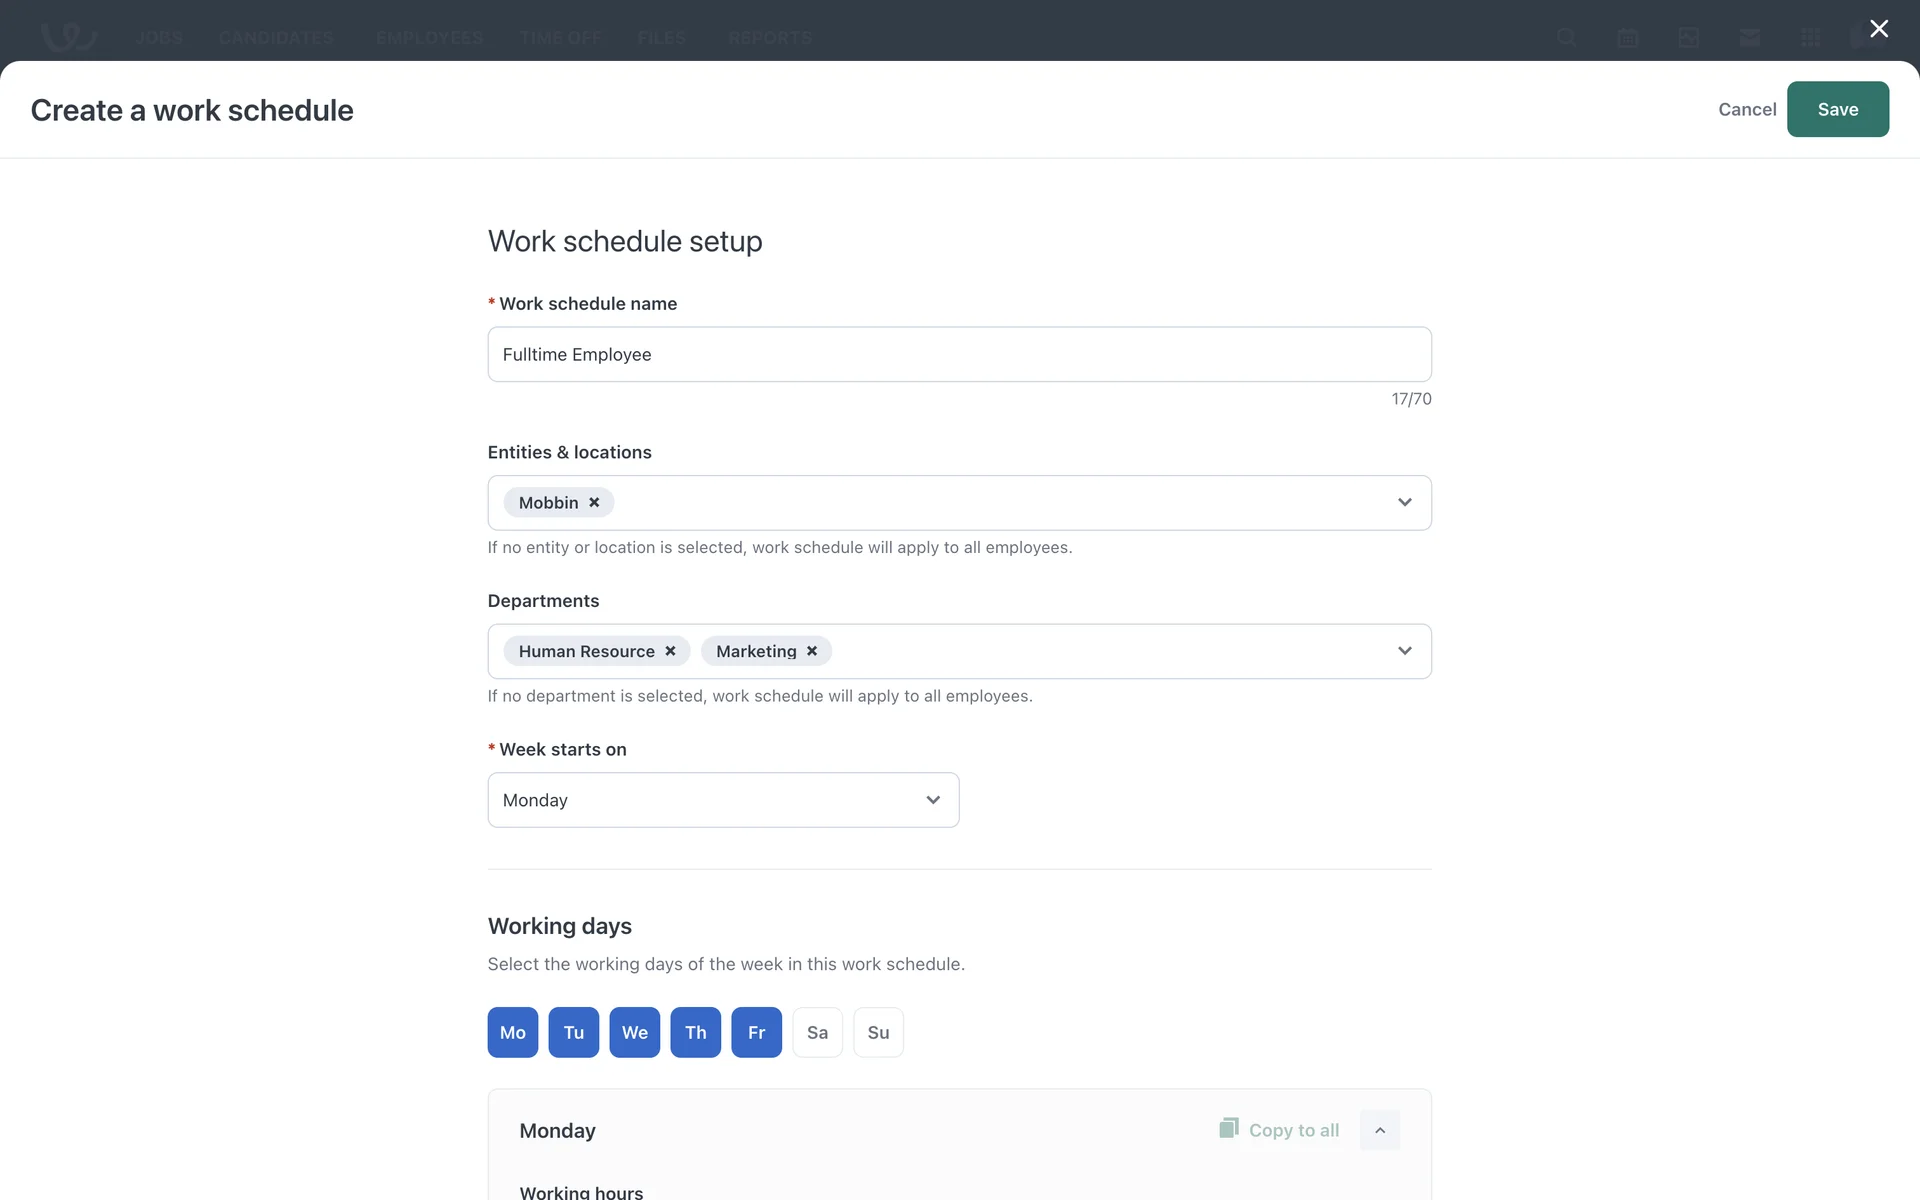This screenshot has width=1920, height=1200.
Task: Remove the Human Resource department tag
Action: point(670,651)
